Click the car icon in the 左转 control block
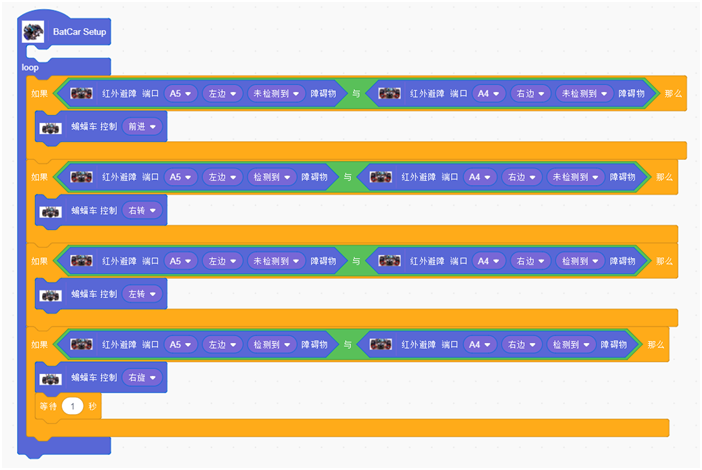702x470 pixels. [x=50, y=294]
